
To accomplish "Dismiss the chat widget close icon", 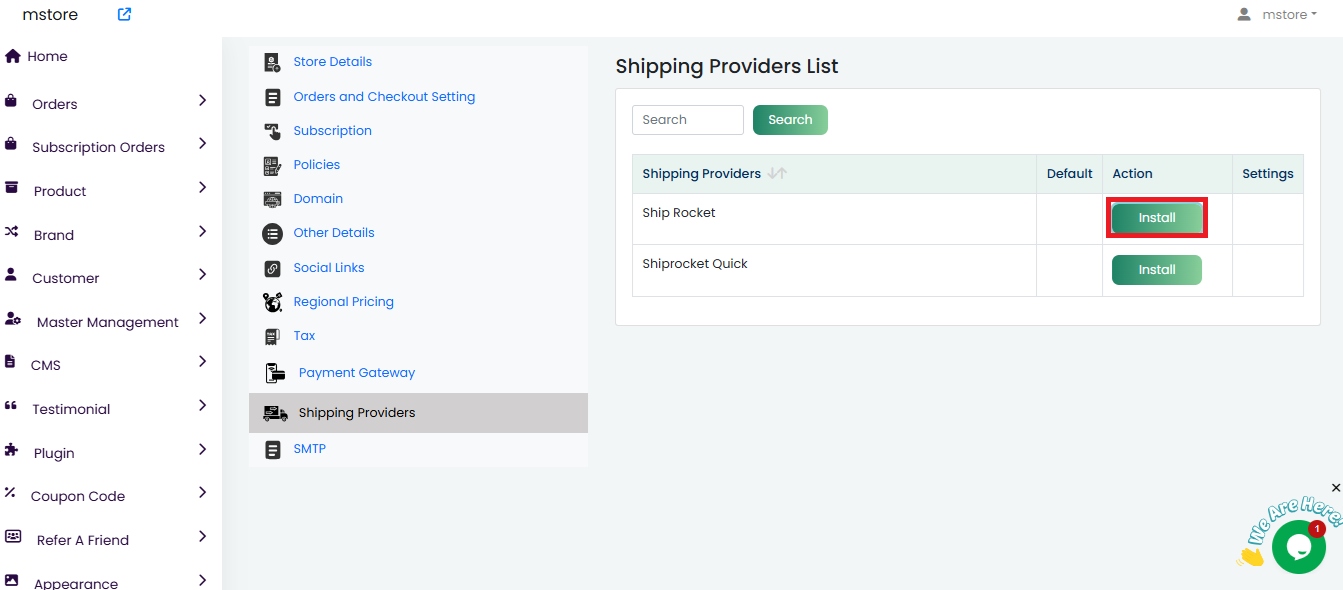I will point(1336,488).
